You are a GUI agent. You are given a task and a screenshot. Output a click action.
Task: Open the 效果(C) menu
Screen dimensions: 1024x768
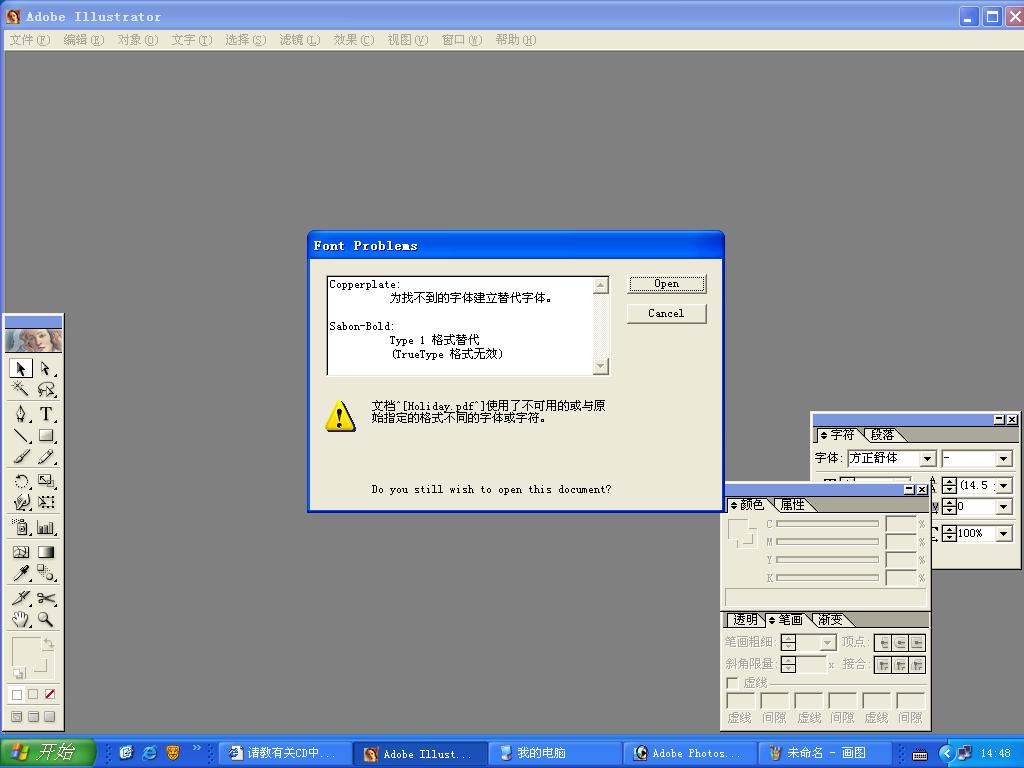pos(354,40)
